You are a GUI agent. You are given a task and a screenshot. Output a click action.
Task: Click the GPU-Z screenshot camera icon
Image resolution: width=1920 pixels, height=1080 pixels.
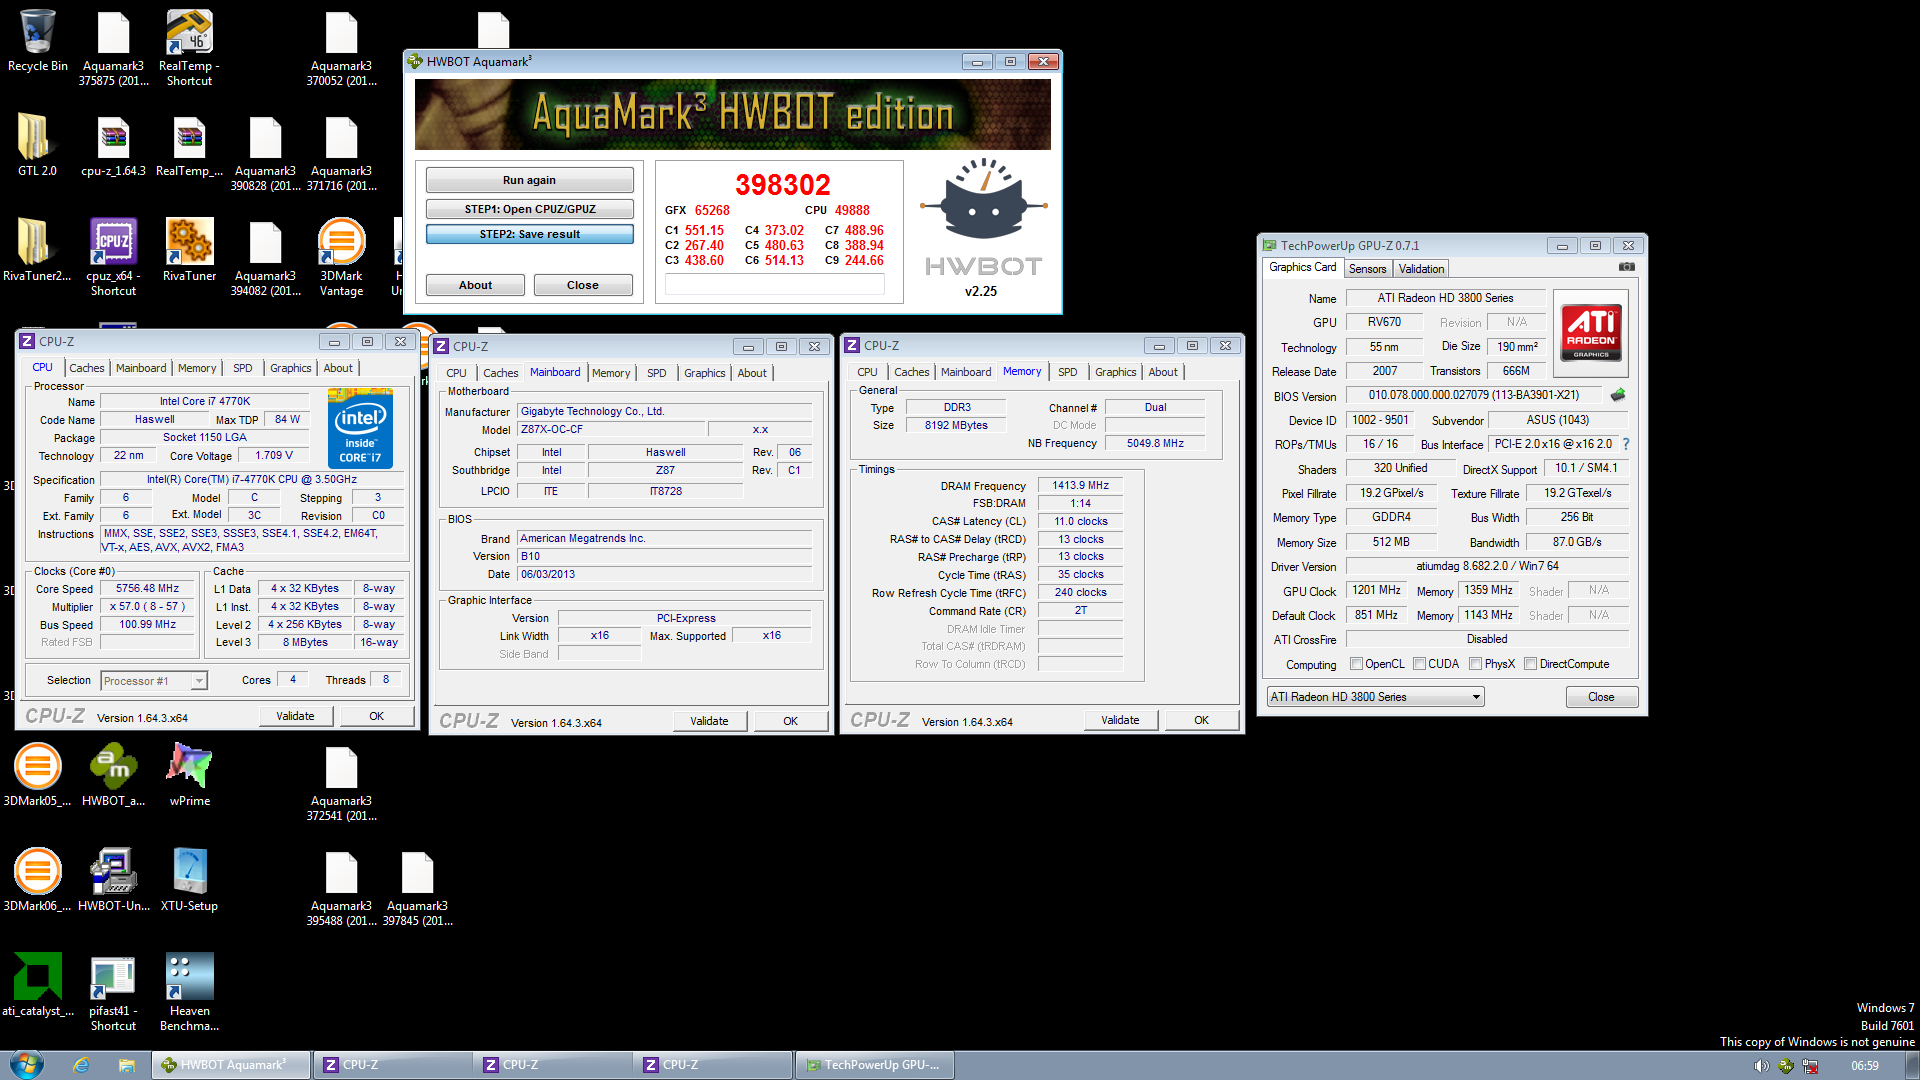[x=1627, y=267]
